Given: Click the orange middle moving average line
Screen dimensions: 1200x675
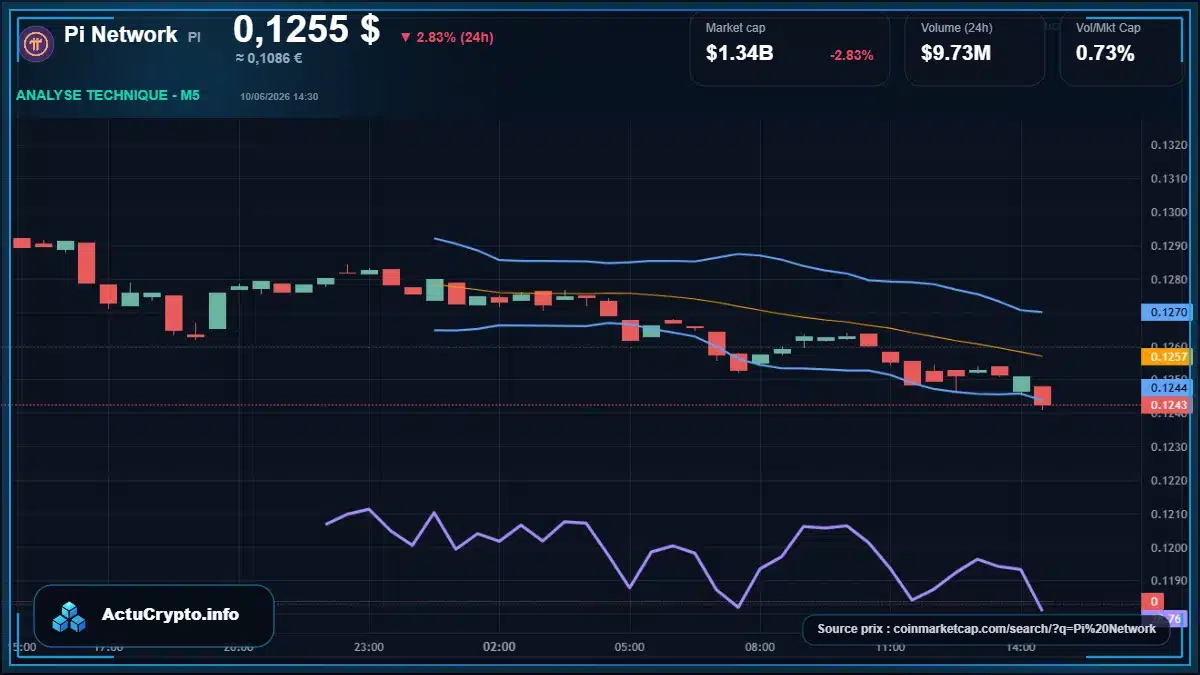Looking at the screenshot, I should (740, 305).
